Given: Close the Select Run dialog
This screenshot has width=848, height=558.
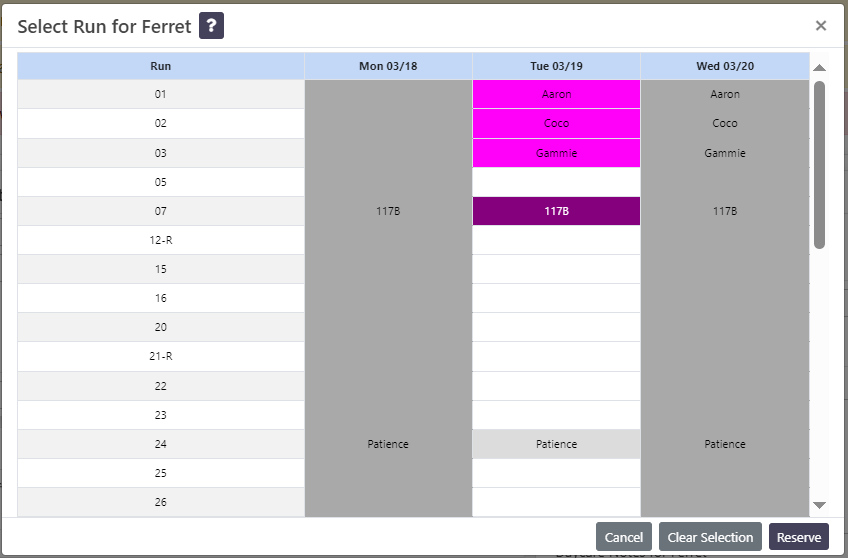Looking at the screenshot, I should coord(820,26).
